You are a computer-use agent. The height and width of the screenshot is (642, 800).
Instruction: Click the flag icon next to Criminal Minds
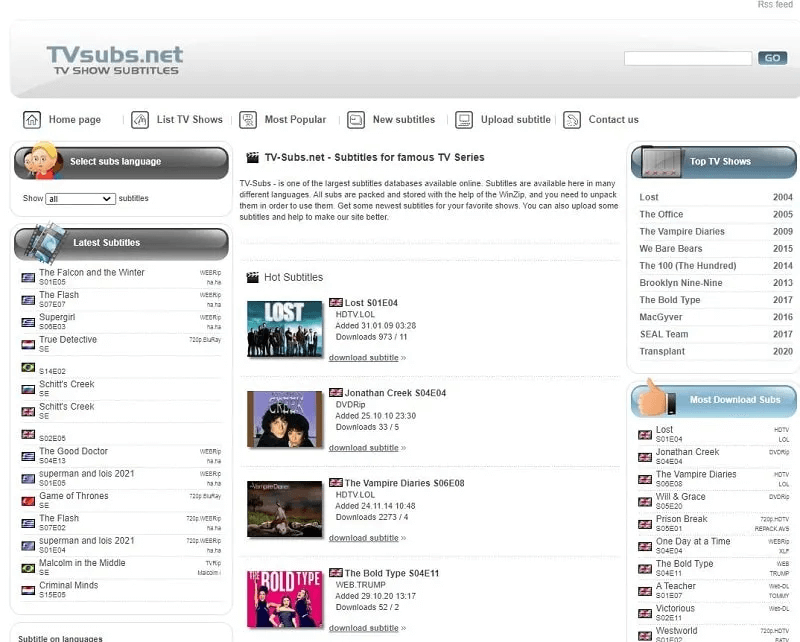[28, 590]
